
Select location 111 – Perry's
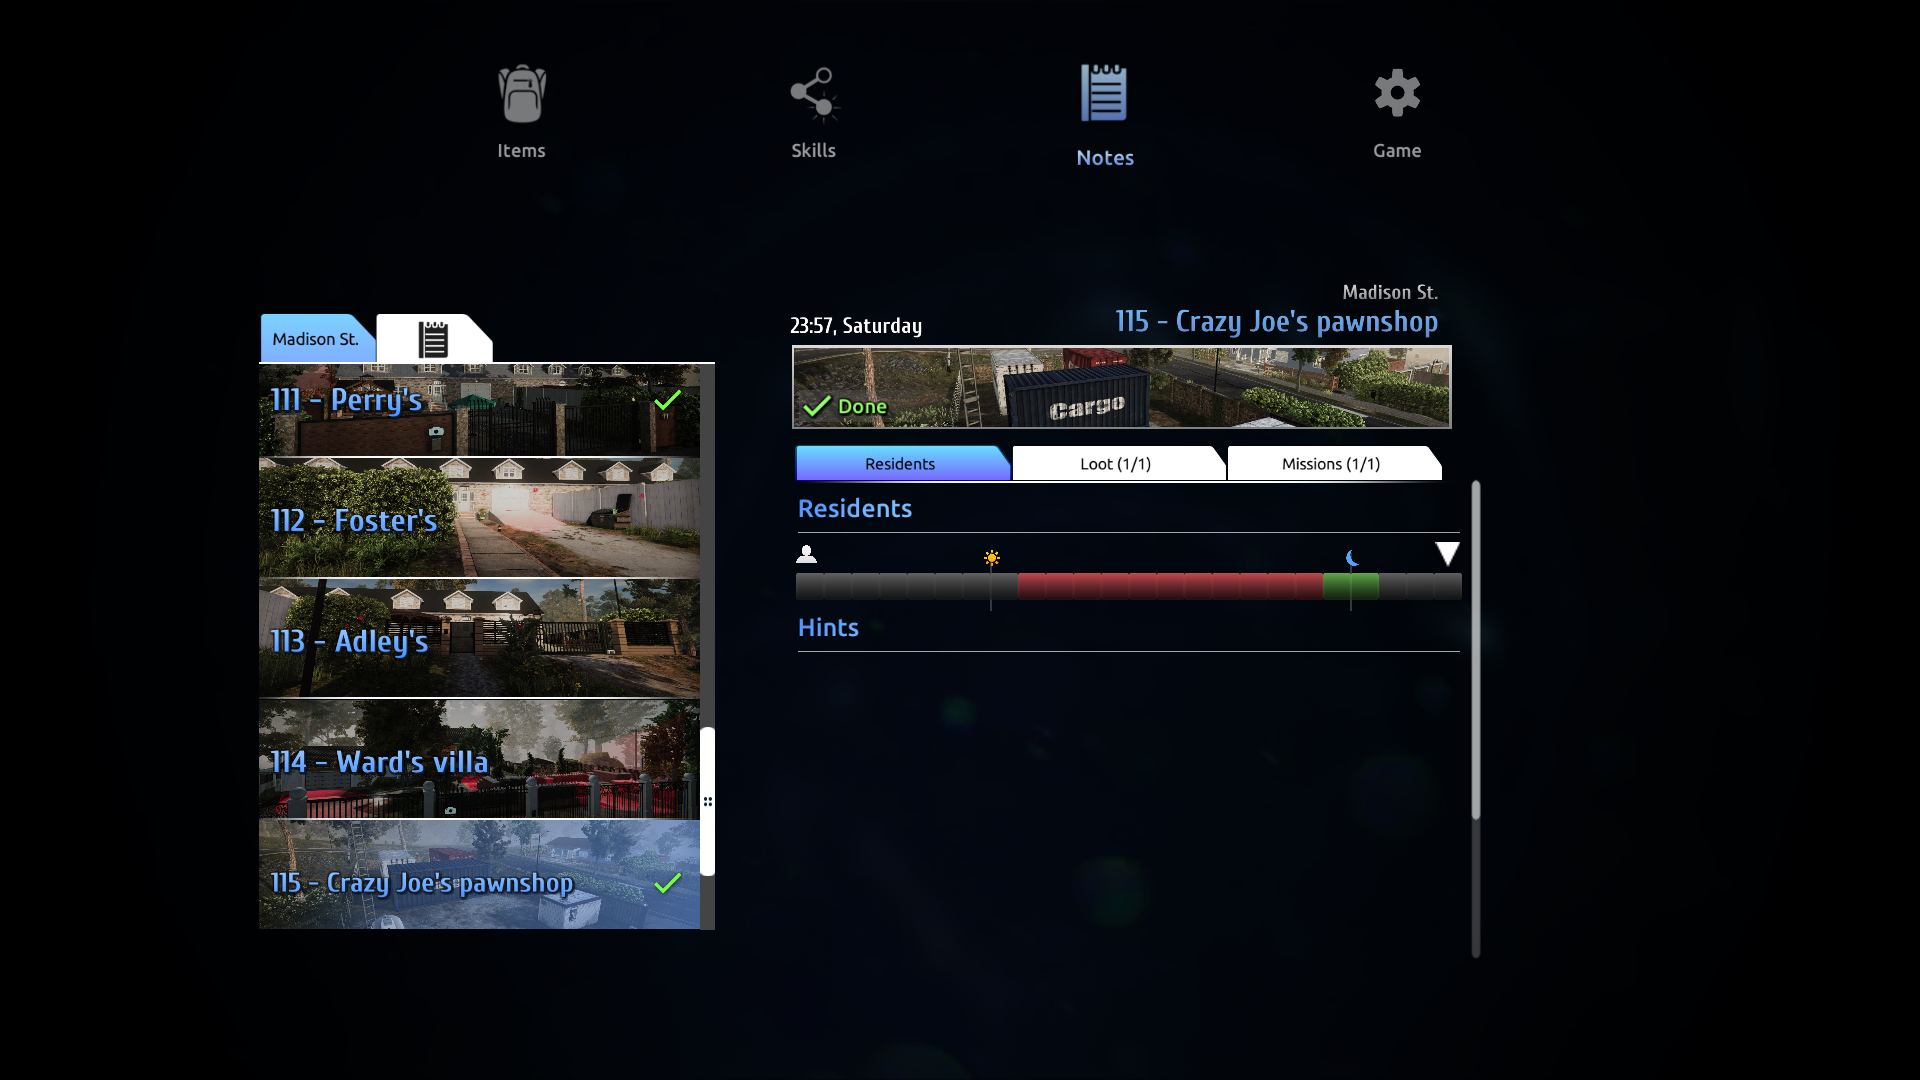click(479, 400)
